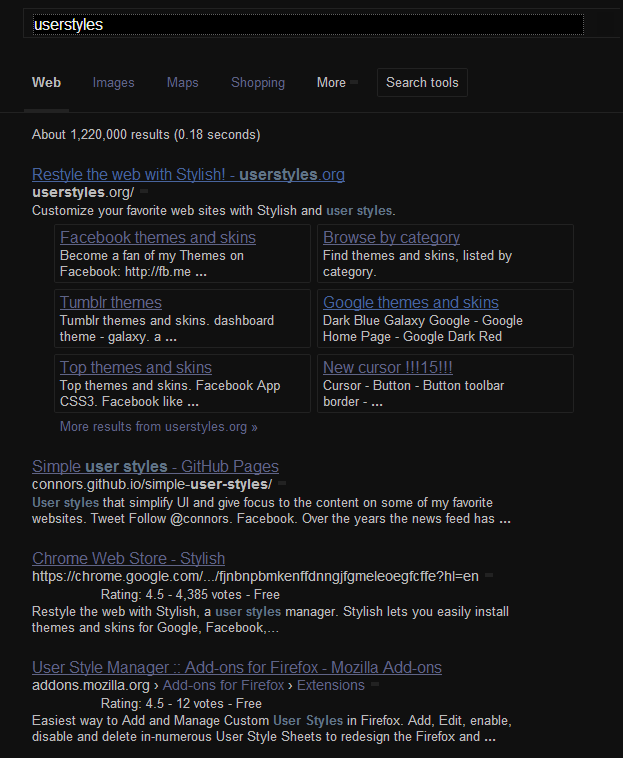Image resolution: width=623 pixels, height=758 pixels.
Task: Click addons.mozilla.org breadcrumb text
Action: (x=91, y=685)
